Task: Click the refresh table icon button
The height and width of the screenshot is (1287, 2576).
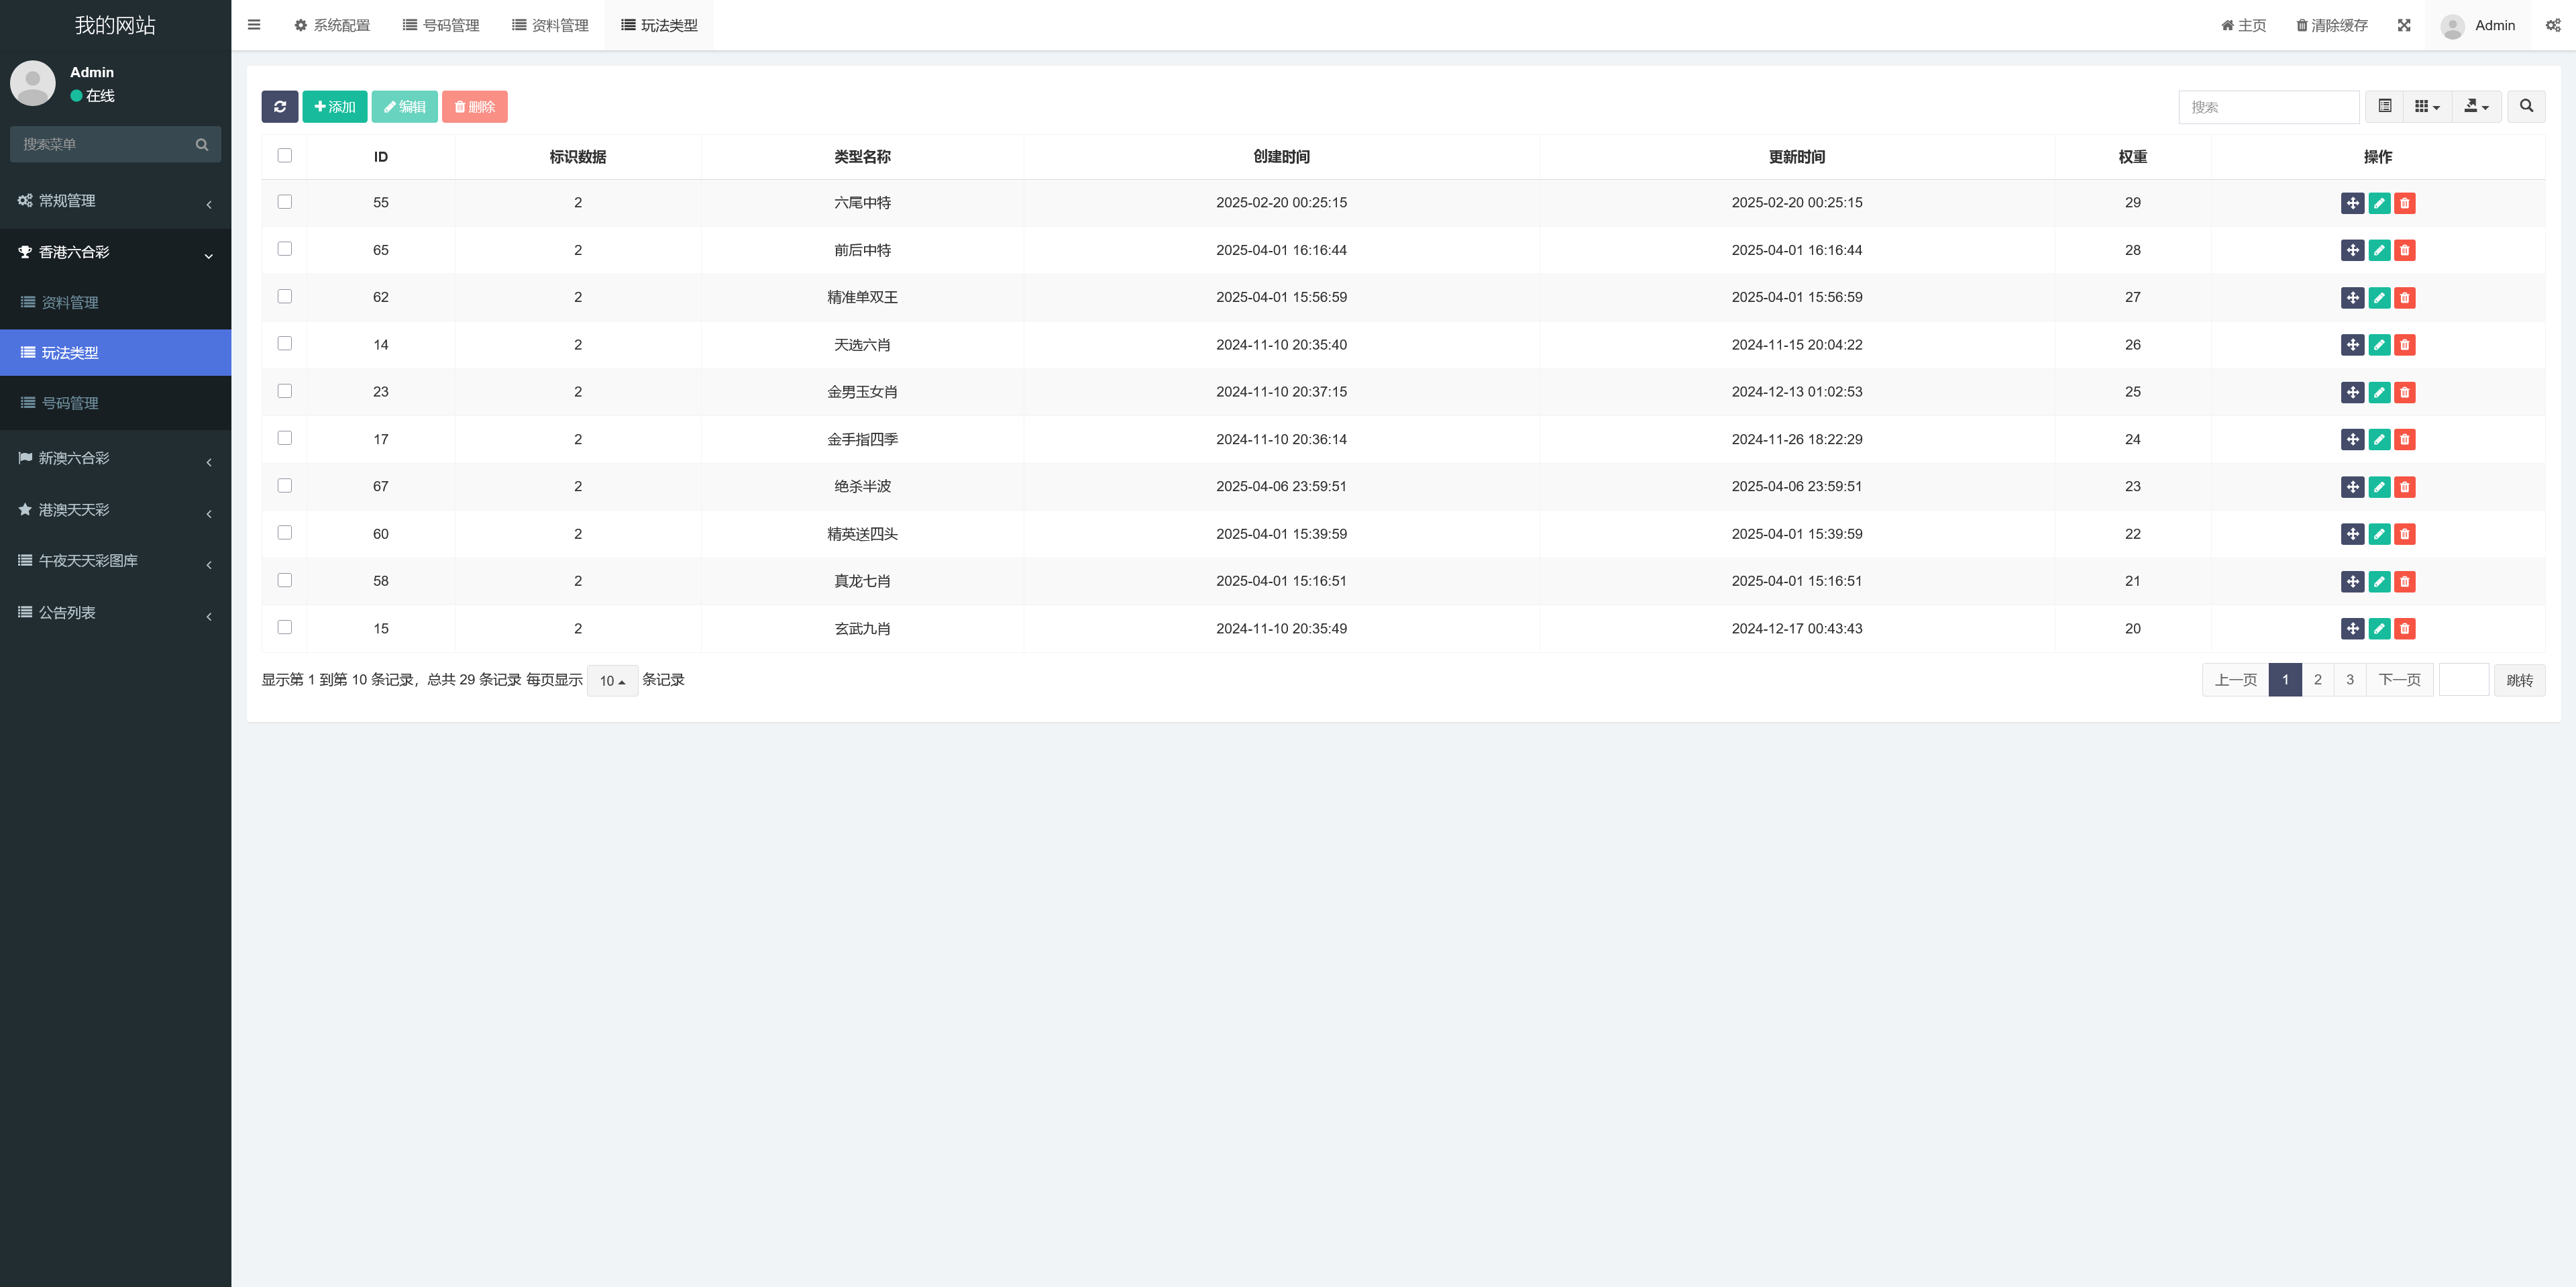Action: [280, 107]
